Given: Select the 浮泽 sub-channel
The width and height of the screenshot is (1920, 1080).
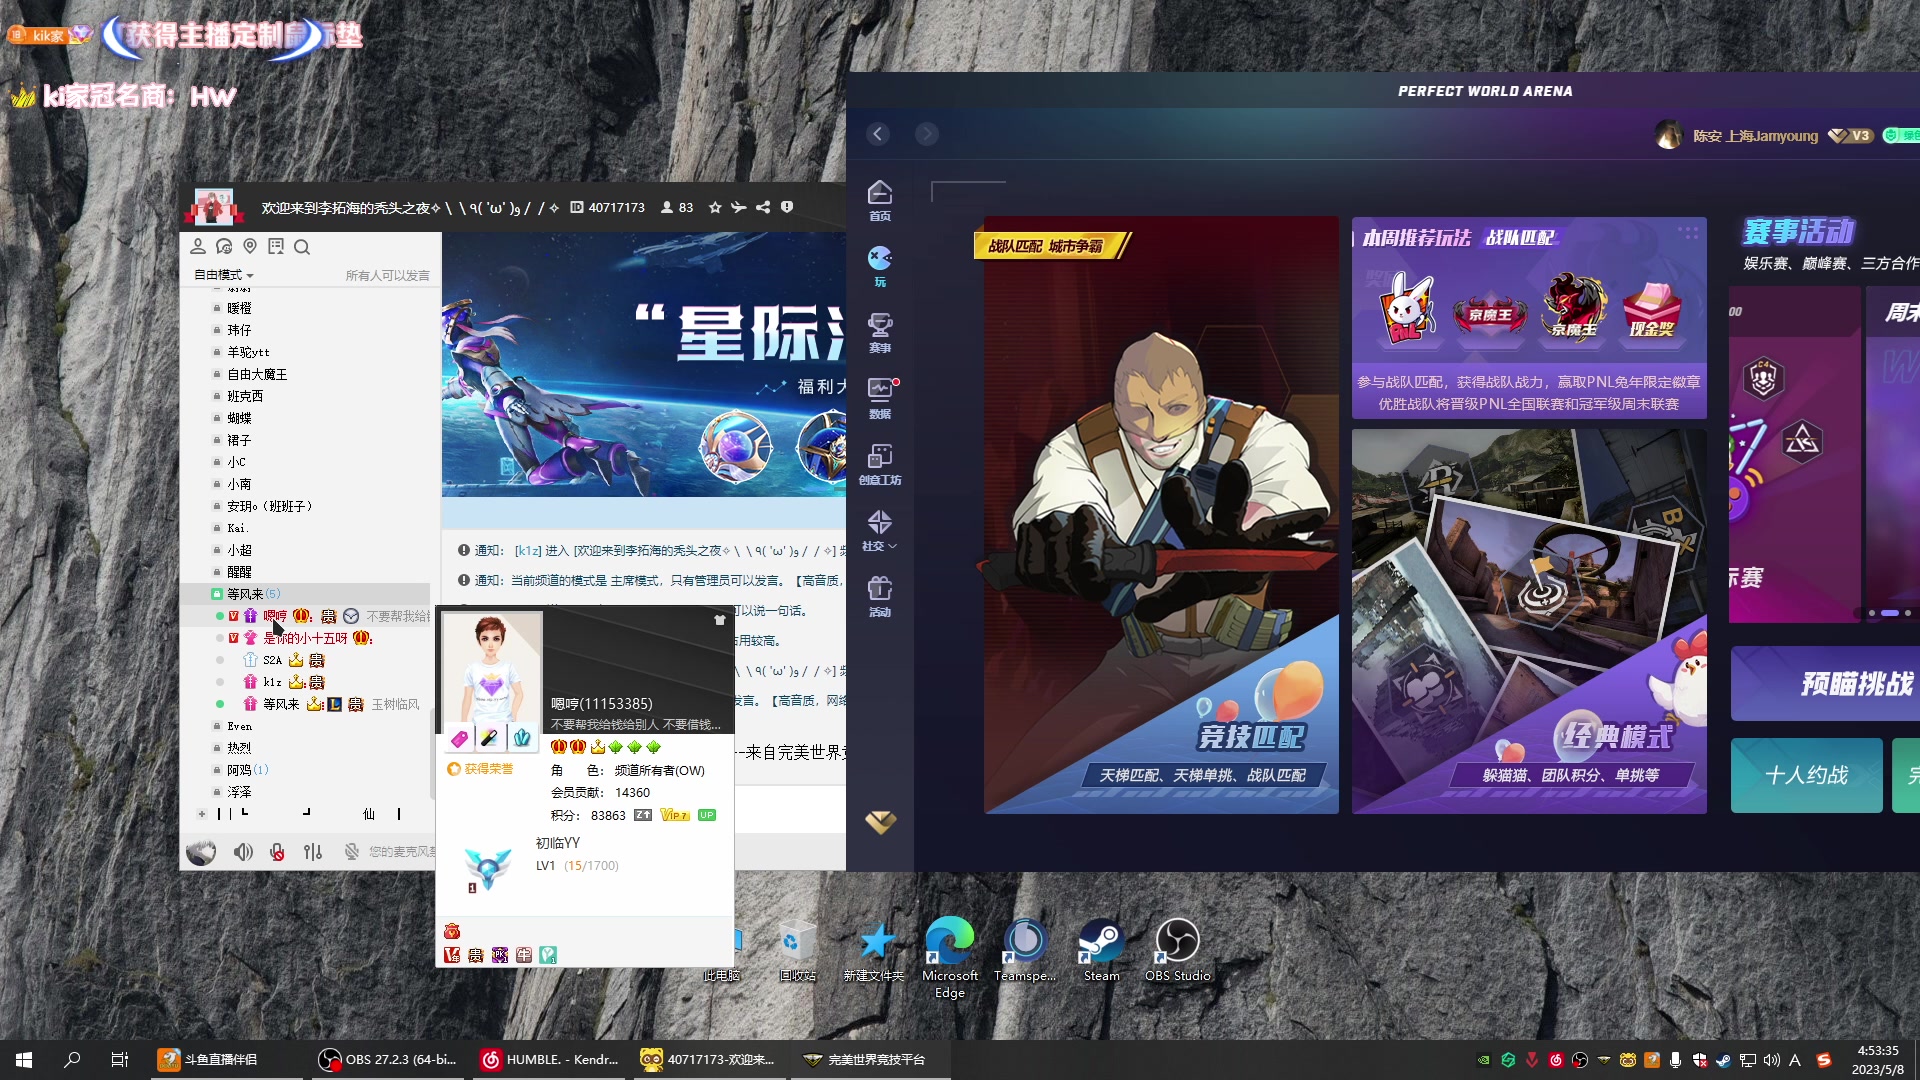Looking at the screenshot, I should pyautogui.click(x=239, y=792).
